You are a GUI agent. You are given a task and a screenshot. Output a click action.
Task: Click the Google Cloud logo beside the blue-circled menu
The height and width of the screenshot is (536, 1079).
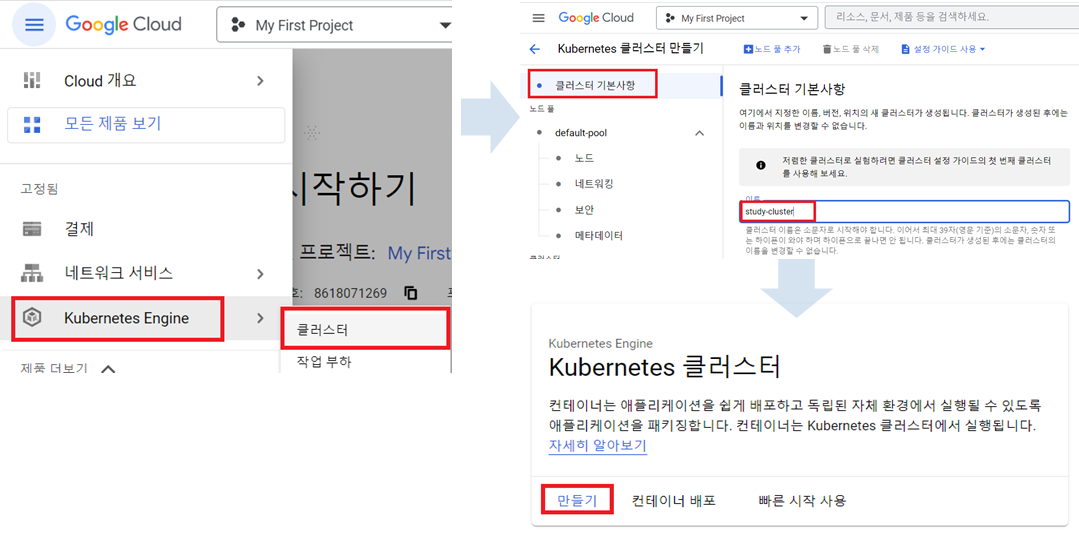pos(124,25)
